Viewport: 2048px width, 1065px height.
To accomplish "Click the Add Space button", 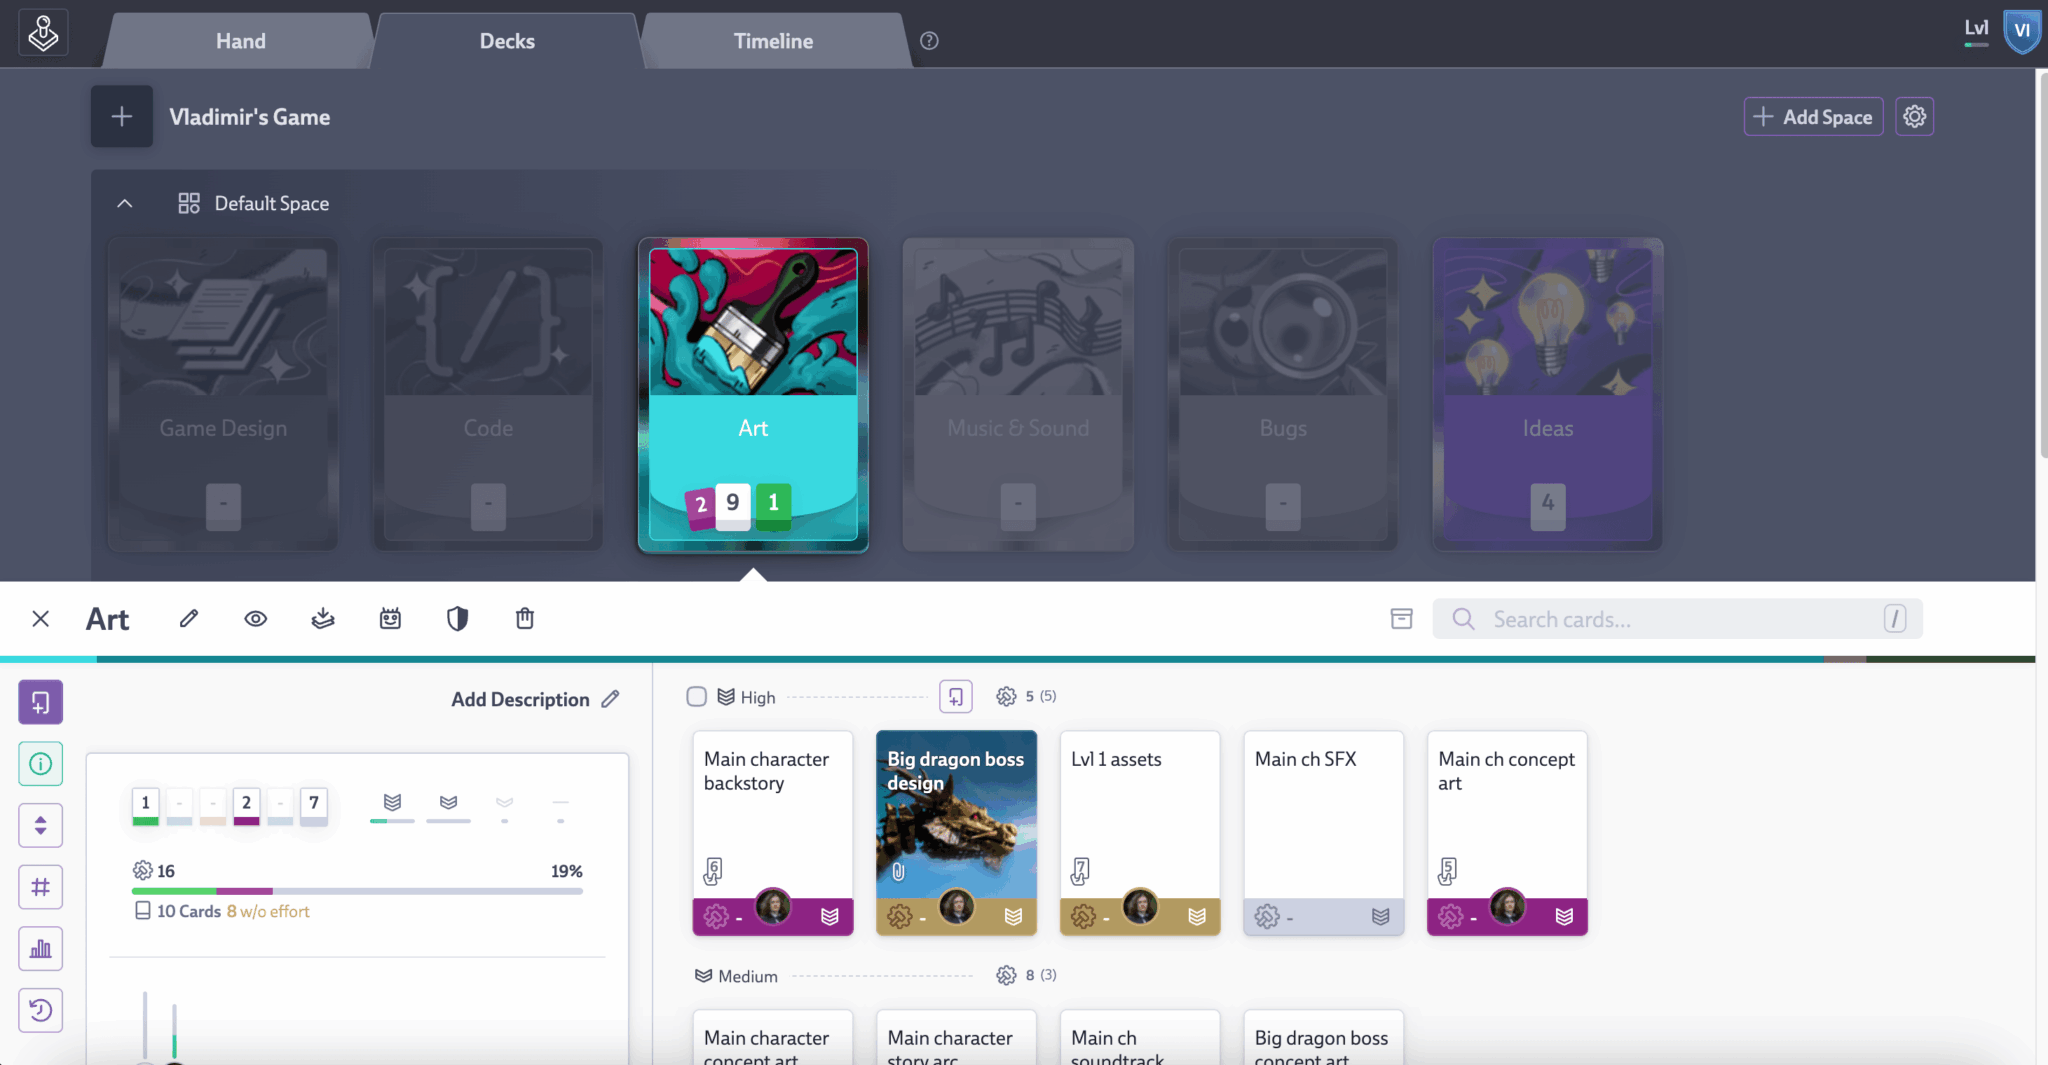I will pyautogui.click(x=1813, y=116).
